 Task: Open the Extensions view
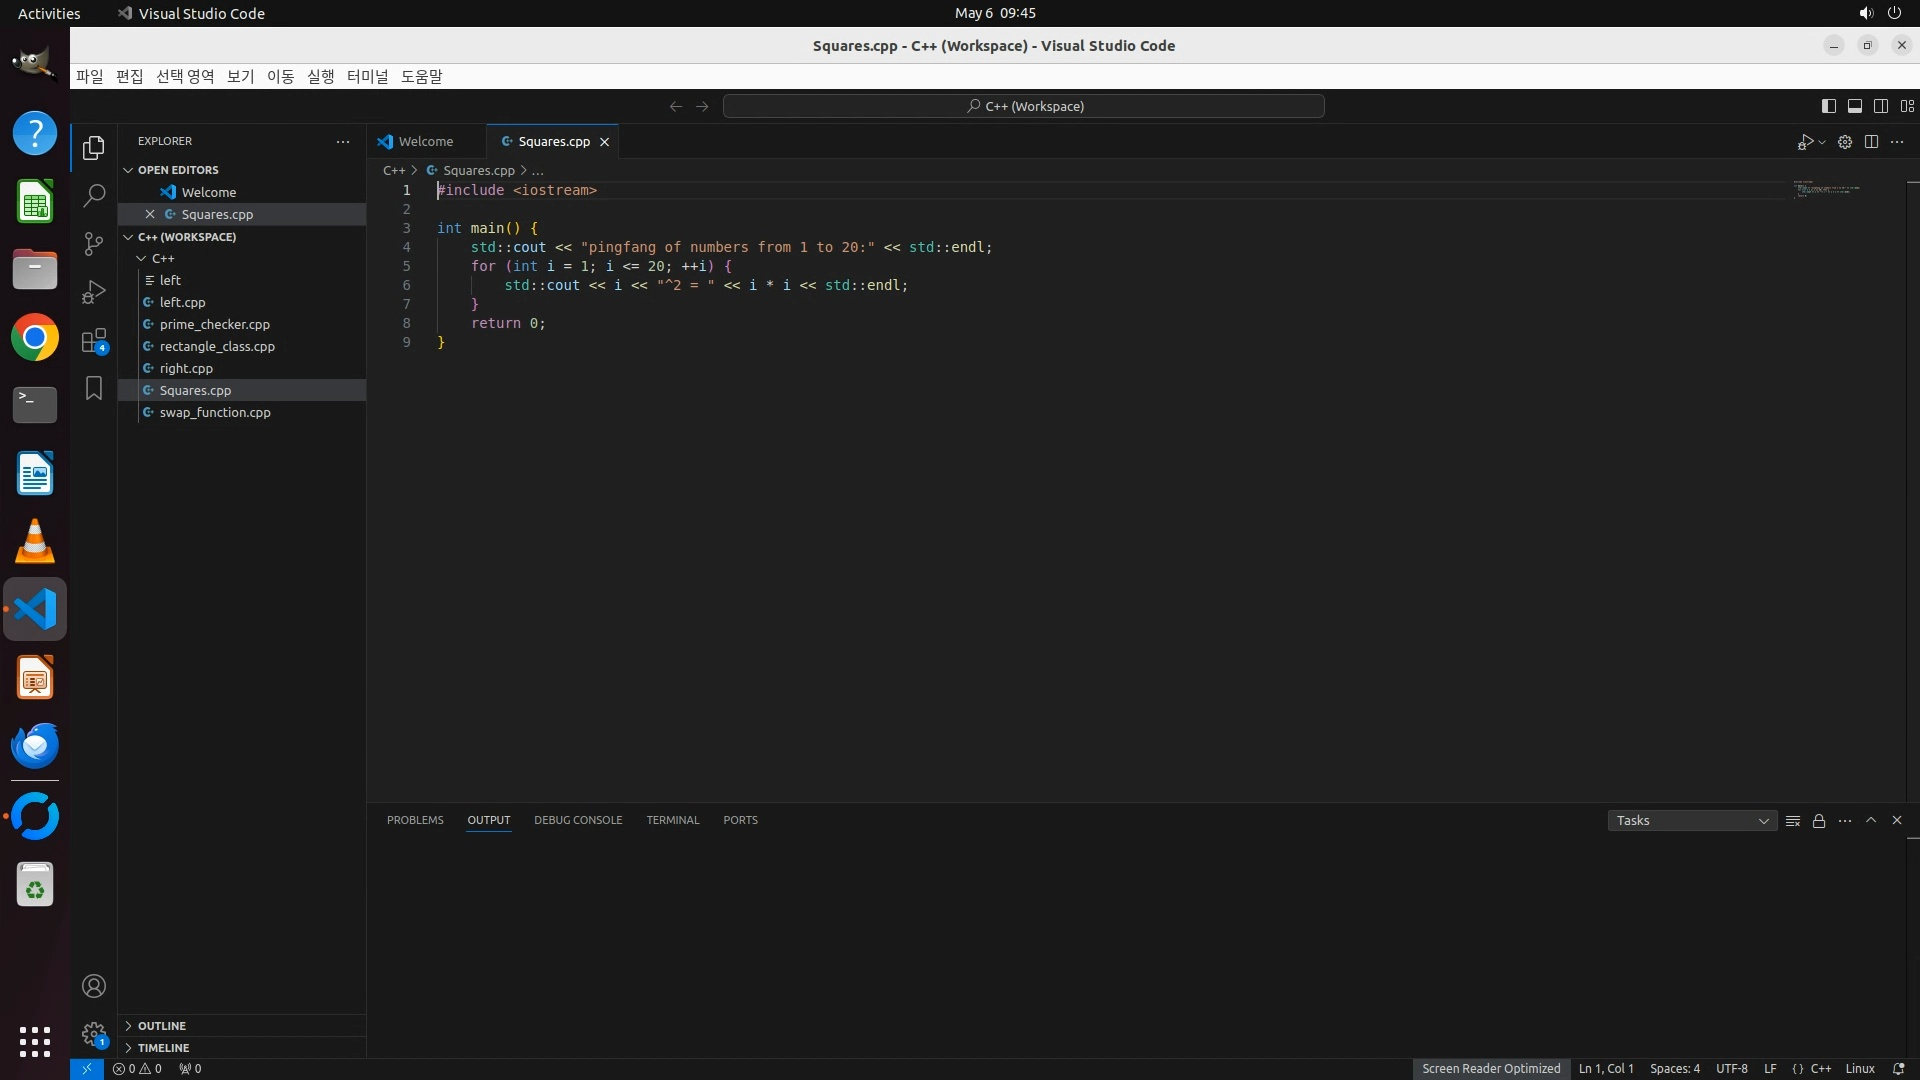coord(94,341)
